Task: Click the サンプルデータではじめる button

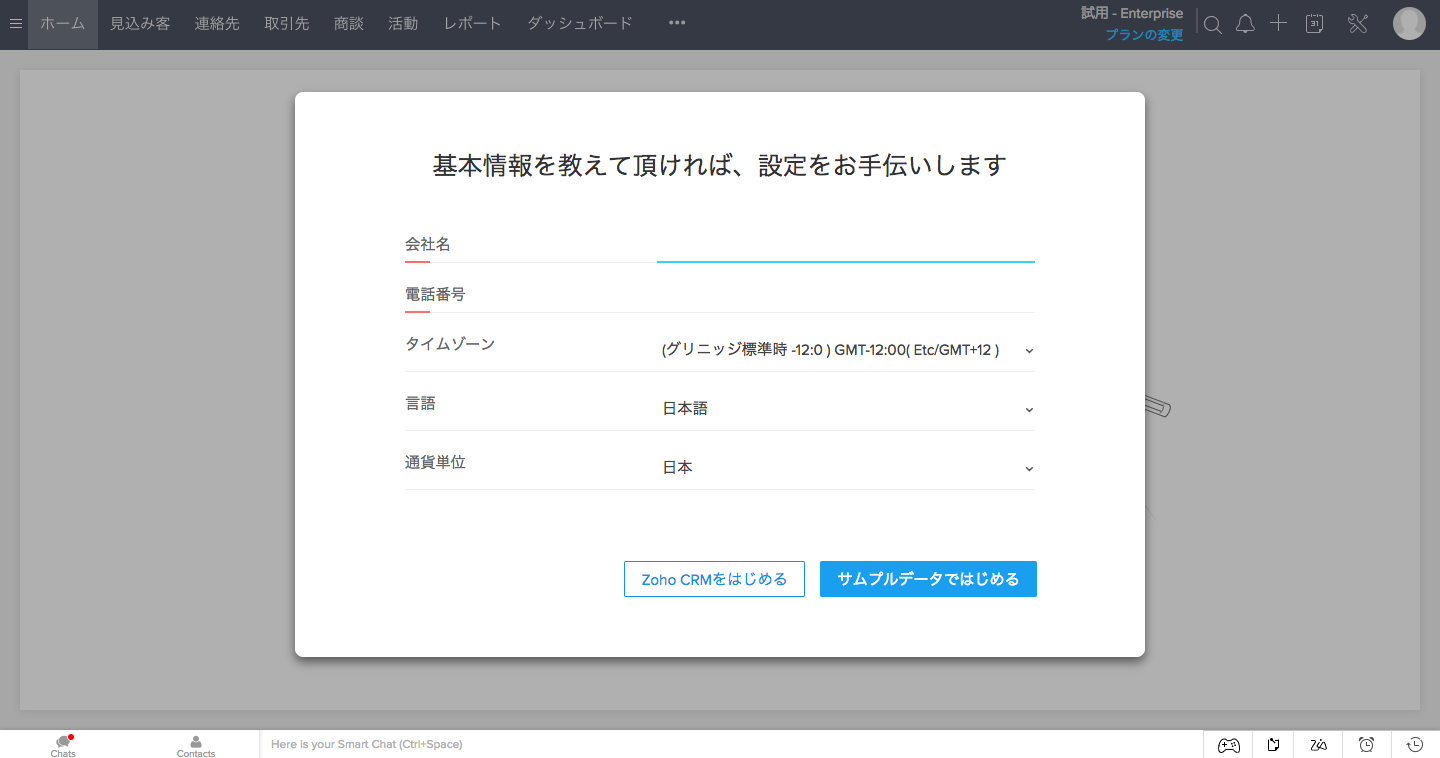Action: [928, 579]
